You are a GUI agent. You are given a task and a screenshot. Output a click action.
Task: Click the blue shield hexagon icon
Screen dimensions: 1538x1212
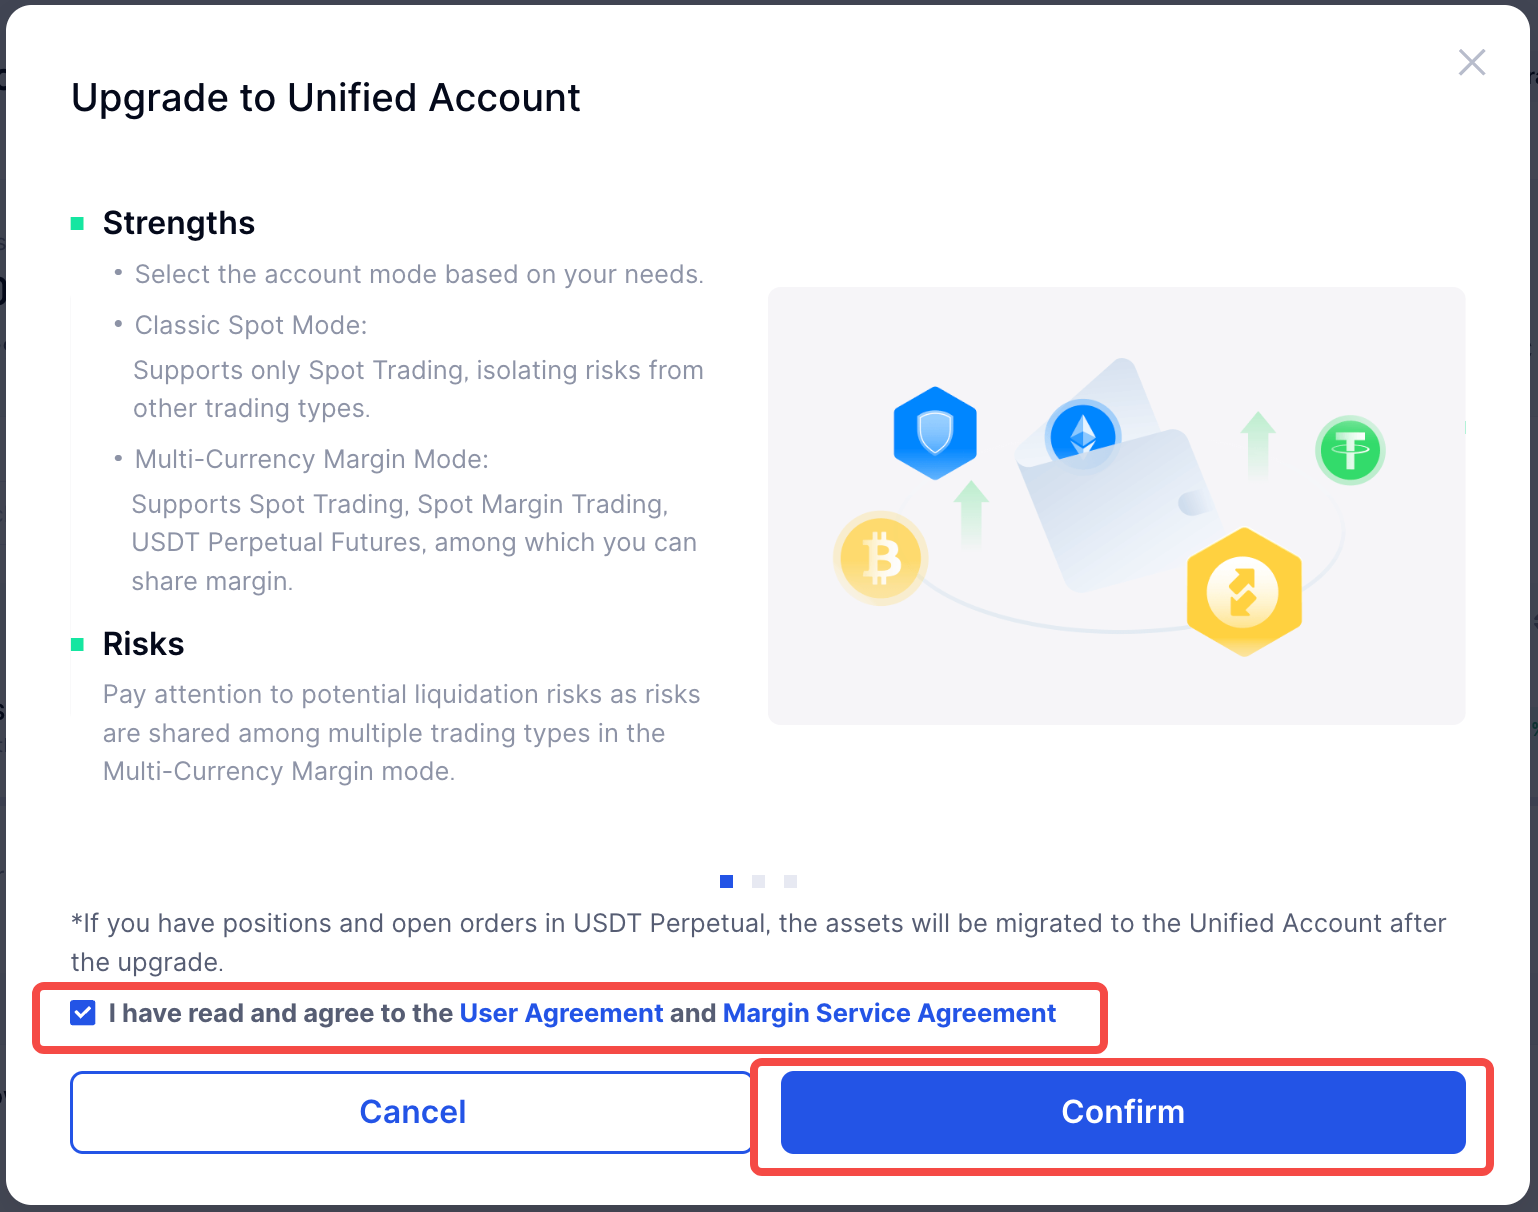tap(934, 433)
